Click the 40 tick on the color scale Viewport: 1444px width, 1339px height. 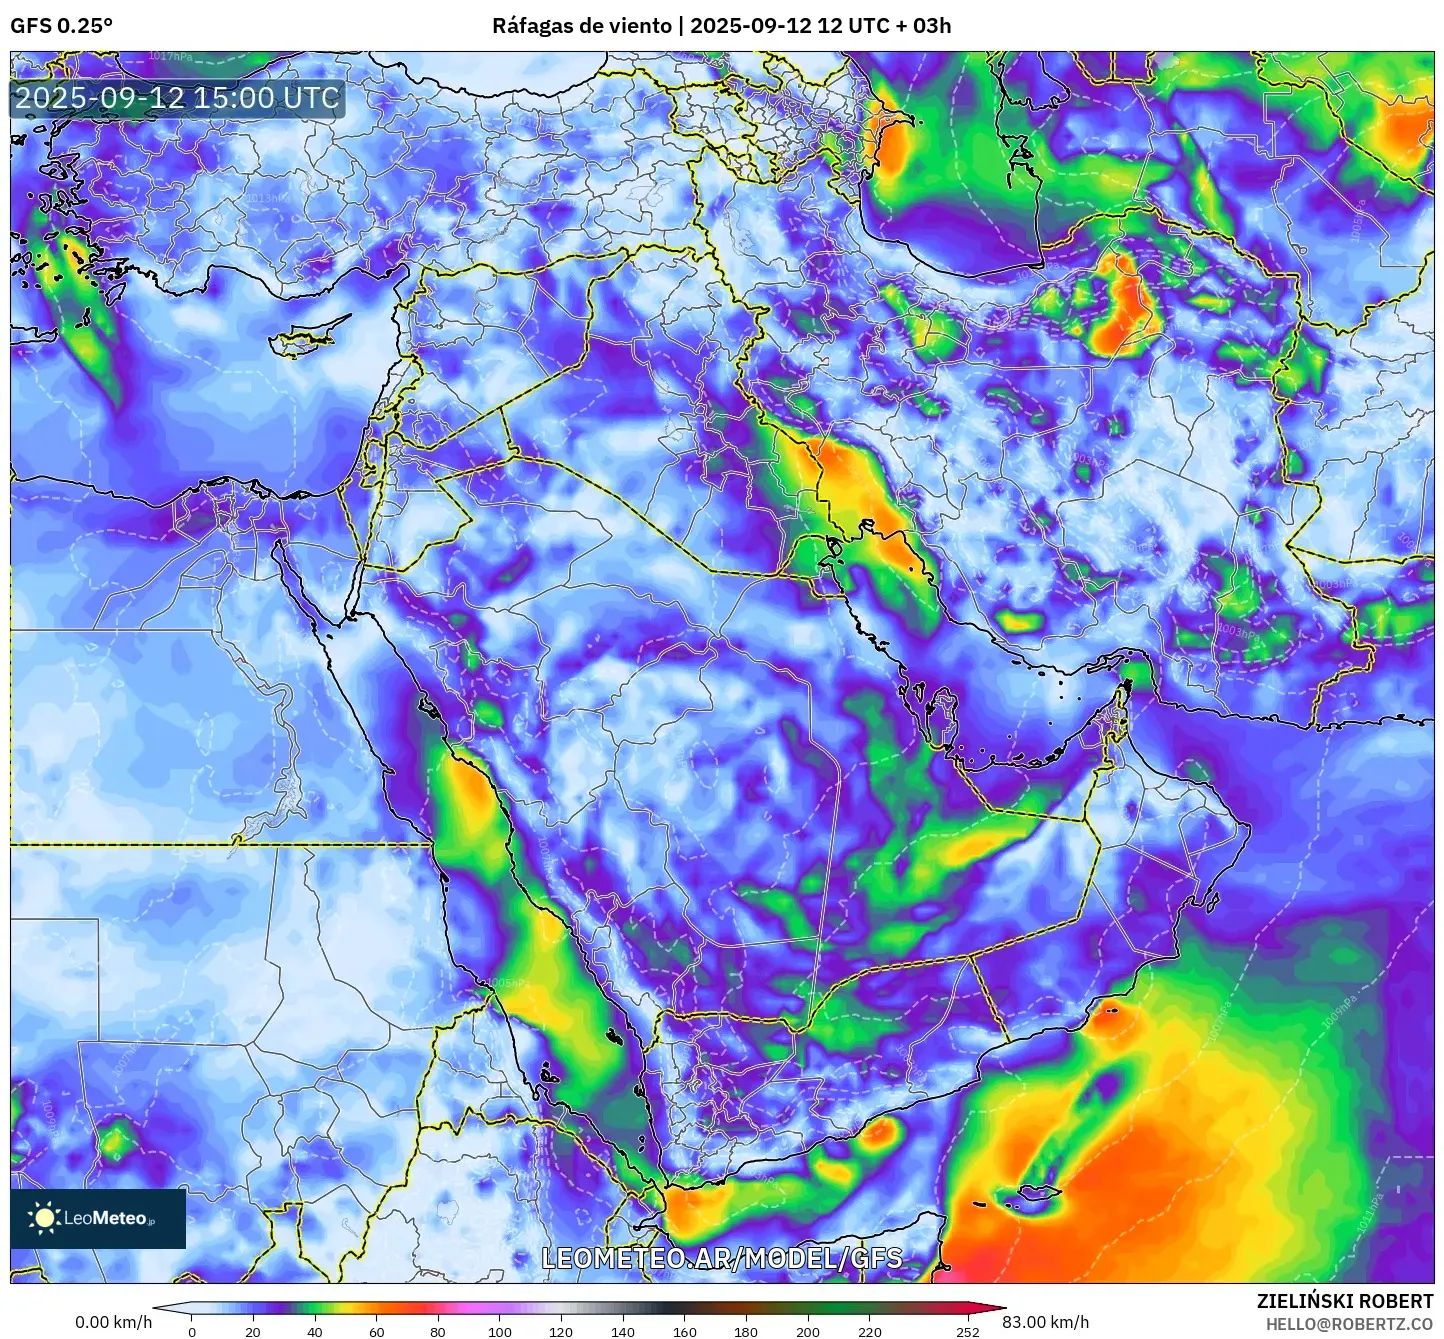tap(315, 1332)
